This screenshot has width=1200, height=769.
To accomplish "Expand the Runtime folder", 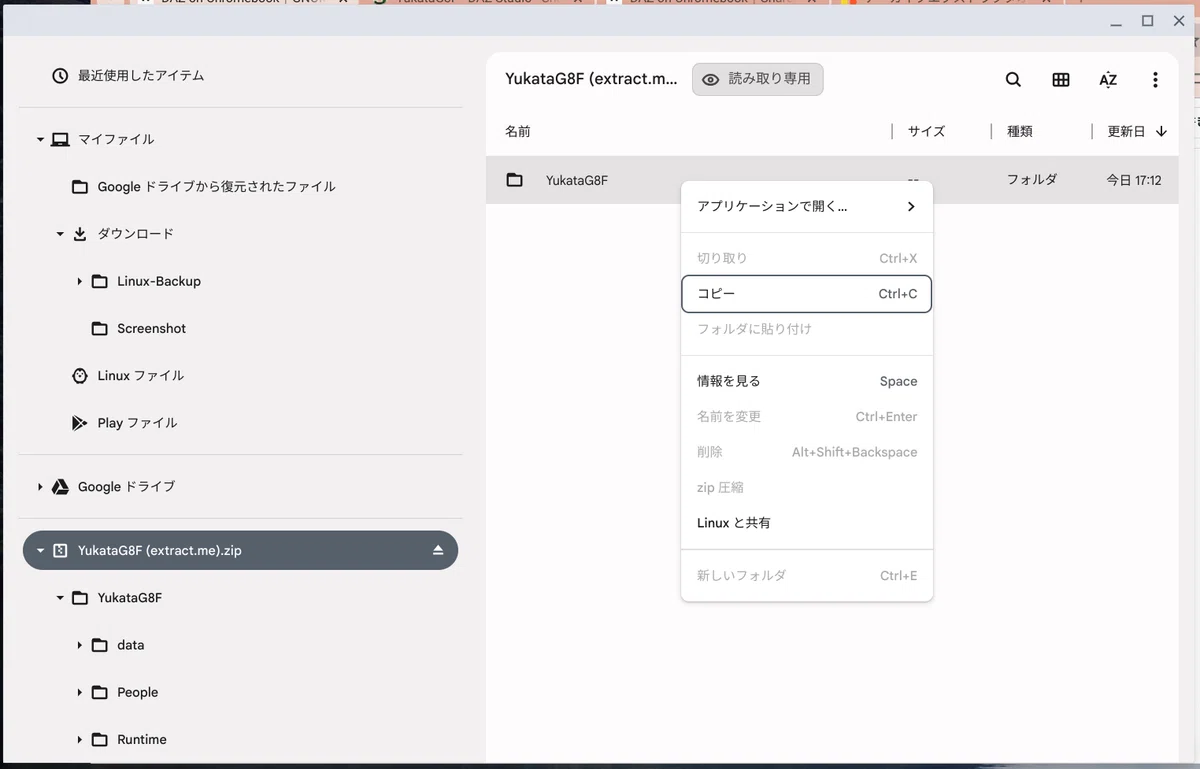I will [x=79, y=740].
